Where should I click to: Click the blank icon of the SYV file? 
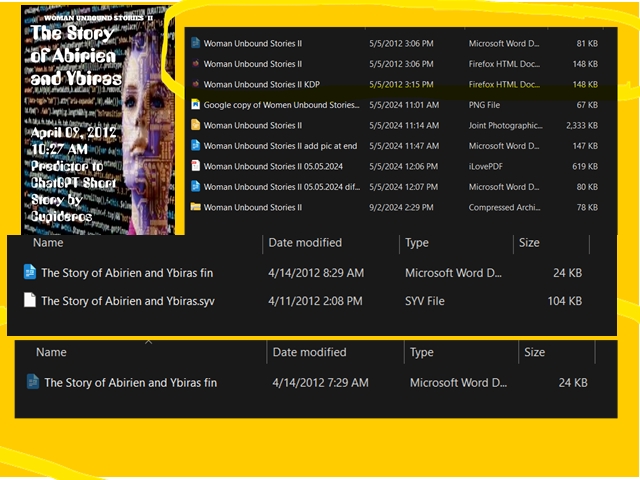pyautogui.click(x=30, y=300)
